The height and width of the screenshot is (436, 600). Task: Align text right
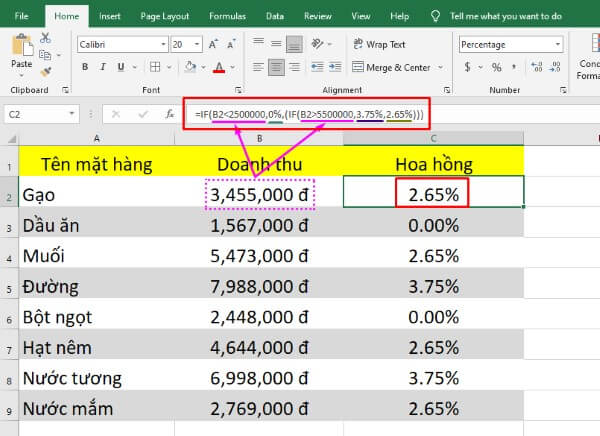(x=294, y=67)
